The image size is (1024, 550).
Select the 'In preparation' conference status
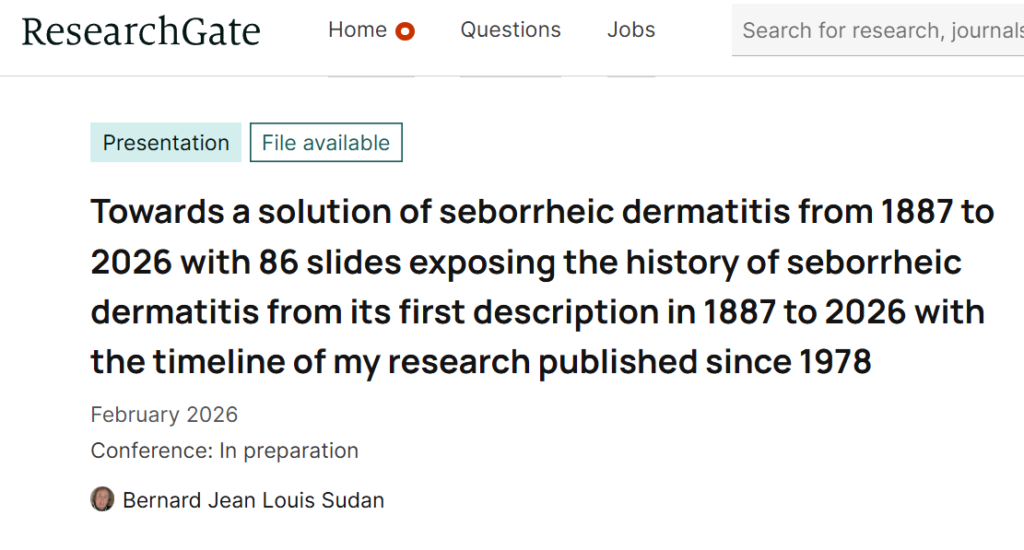click(289, 451)
